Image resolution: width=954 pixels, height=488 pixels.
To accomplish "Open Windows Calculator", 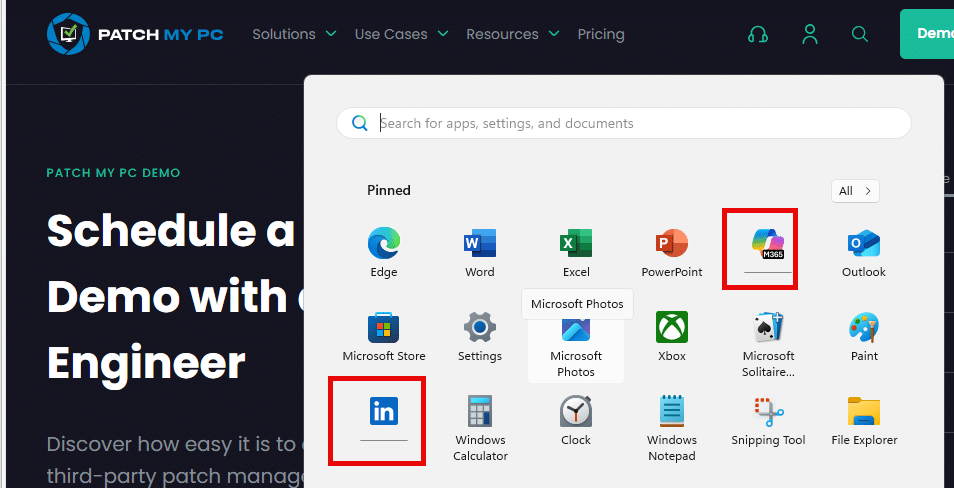I will coord(480,428).
